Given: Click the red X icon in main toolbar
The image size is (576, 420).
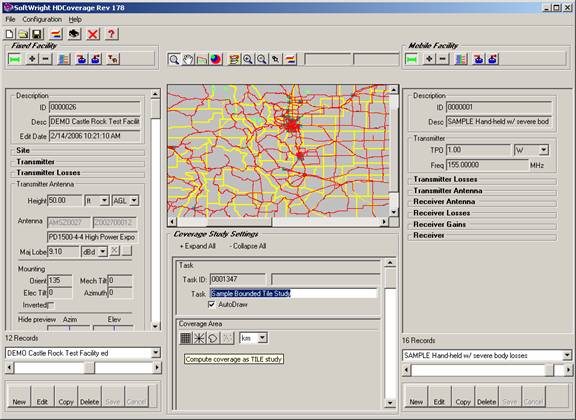Looking at the screenshot, I should click(x=93, y=34).
